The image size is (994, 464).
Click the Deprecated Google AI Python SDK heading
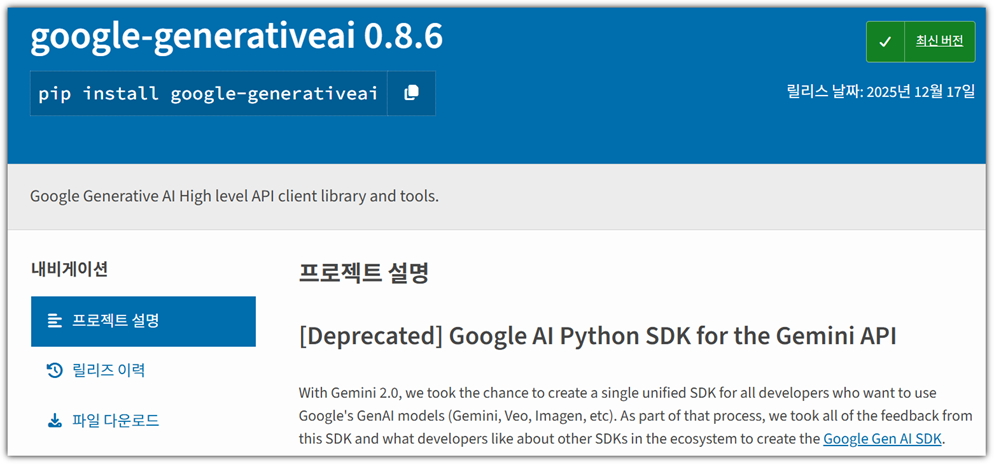point(597,337)
